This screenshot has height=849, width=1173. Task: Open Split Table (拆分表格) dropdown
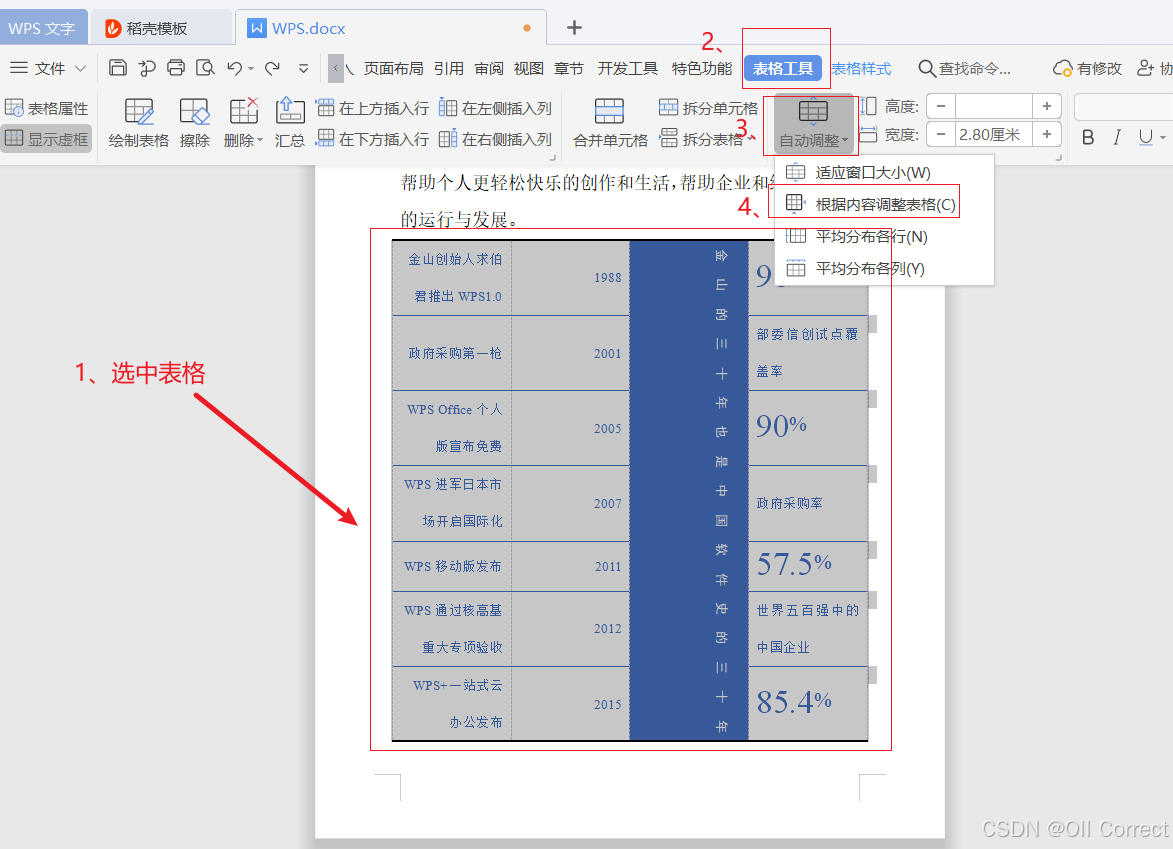coord(708,139)
